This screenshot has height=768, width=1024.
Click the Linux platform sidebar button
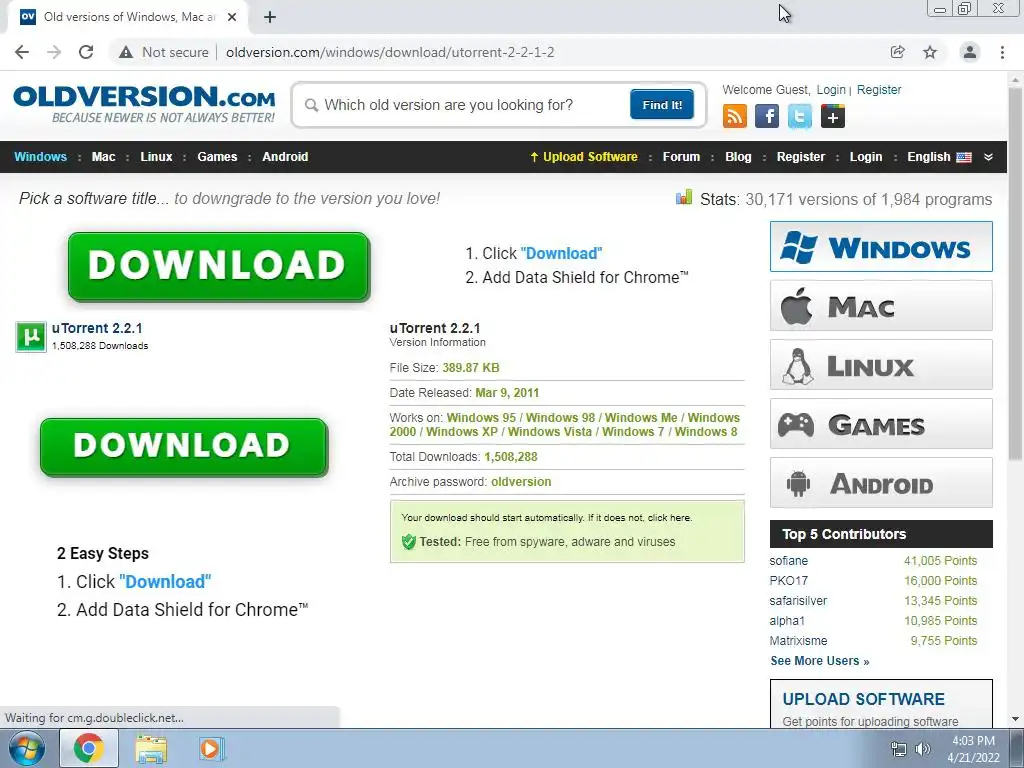[881, 364]
